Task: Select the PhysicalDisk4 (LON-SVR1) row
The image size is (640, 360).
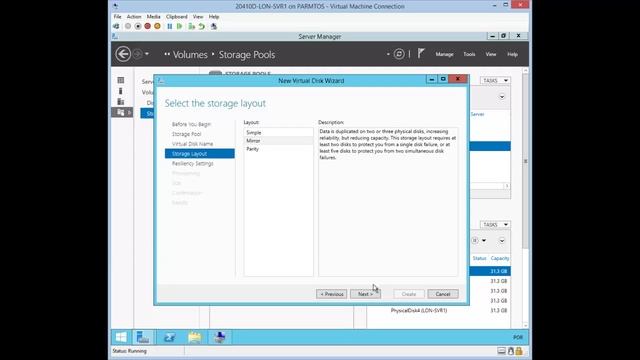Action: pos(439,311)
